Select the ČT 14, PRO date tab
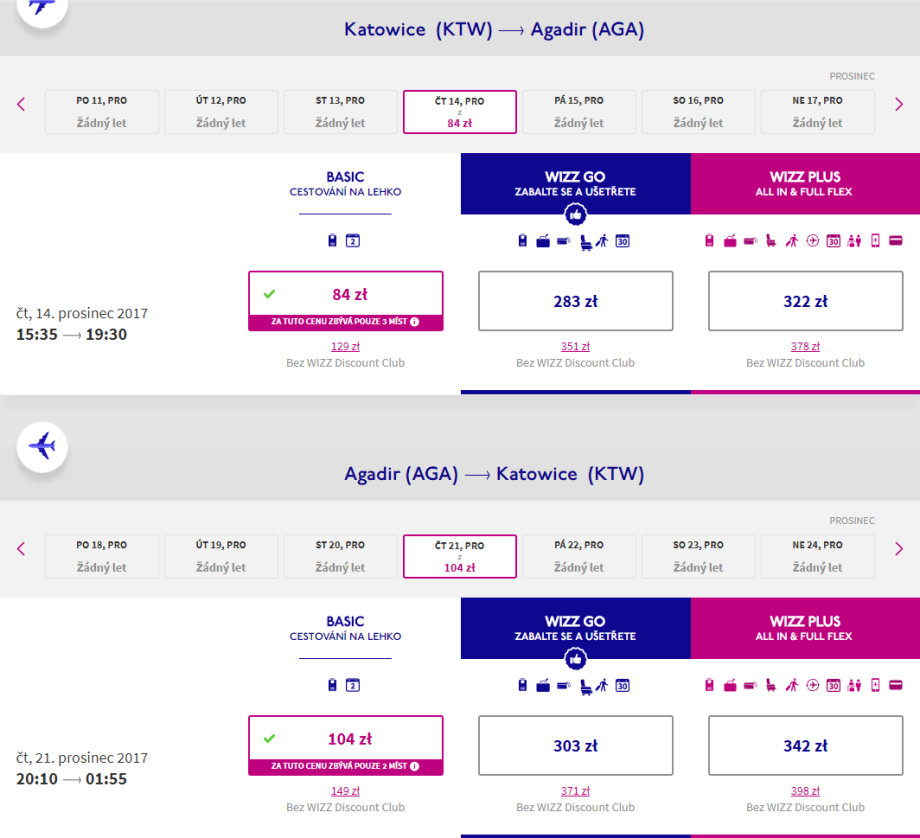Screen dimensions: 920x838 tap(460, 112)
